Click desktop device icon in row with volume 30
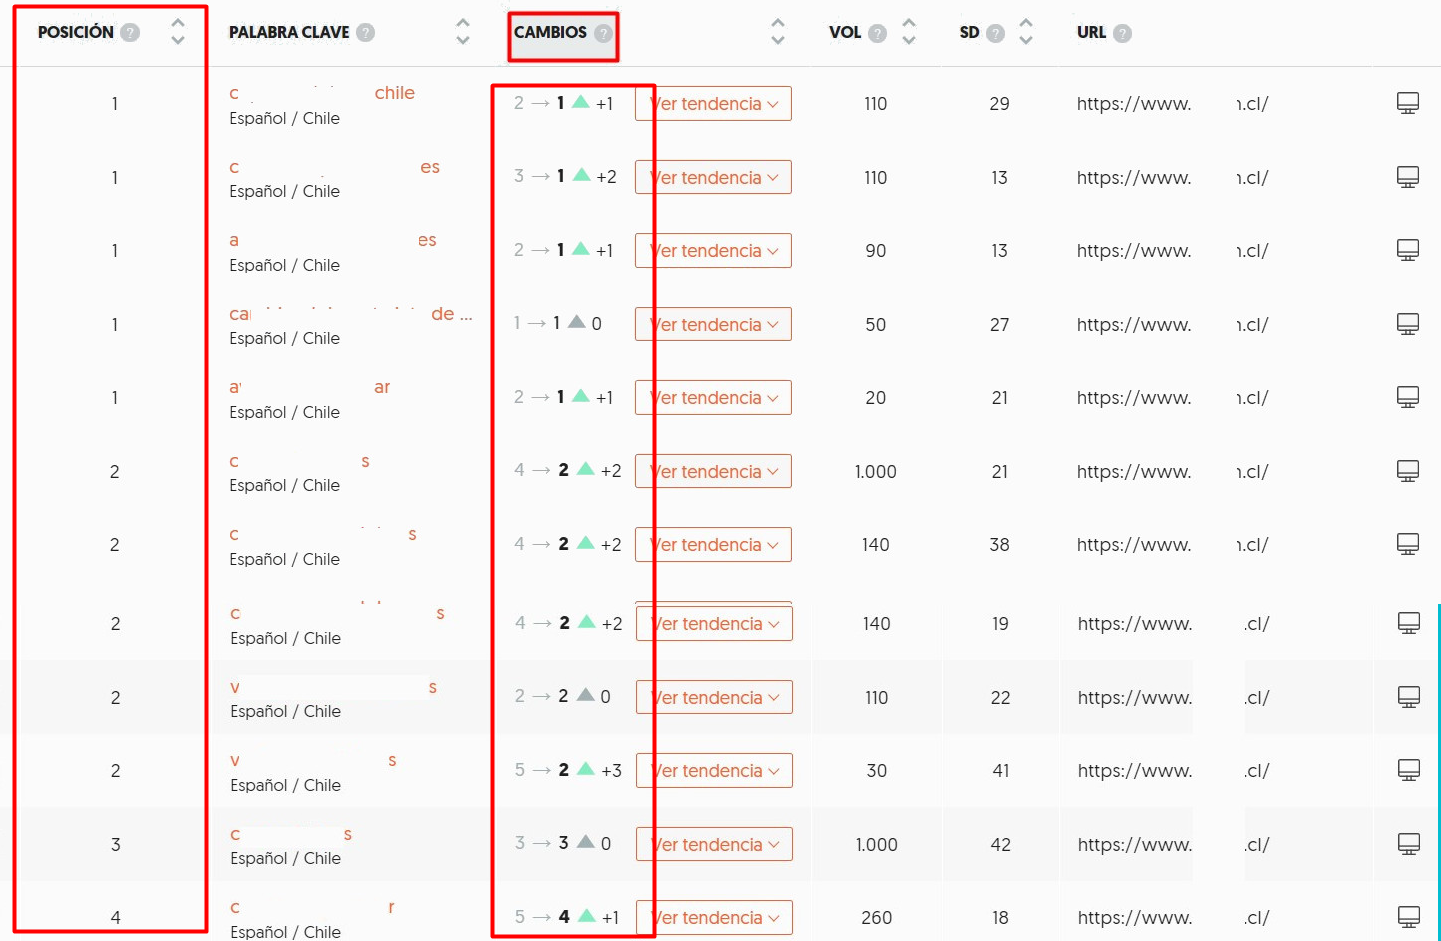This screenshot has height=941, width=1441. (1409, 770)
